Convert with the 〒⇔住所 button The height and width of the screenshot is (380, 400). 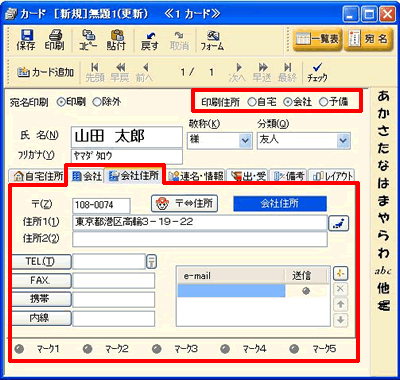pyautogui.click(x=184, y=204)
